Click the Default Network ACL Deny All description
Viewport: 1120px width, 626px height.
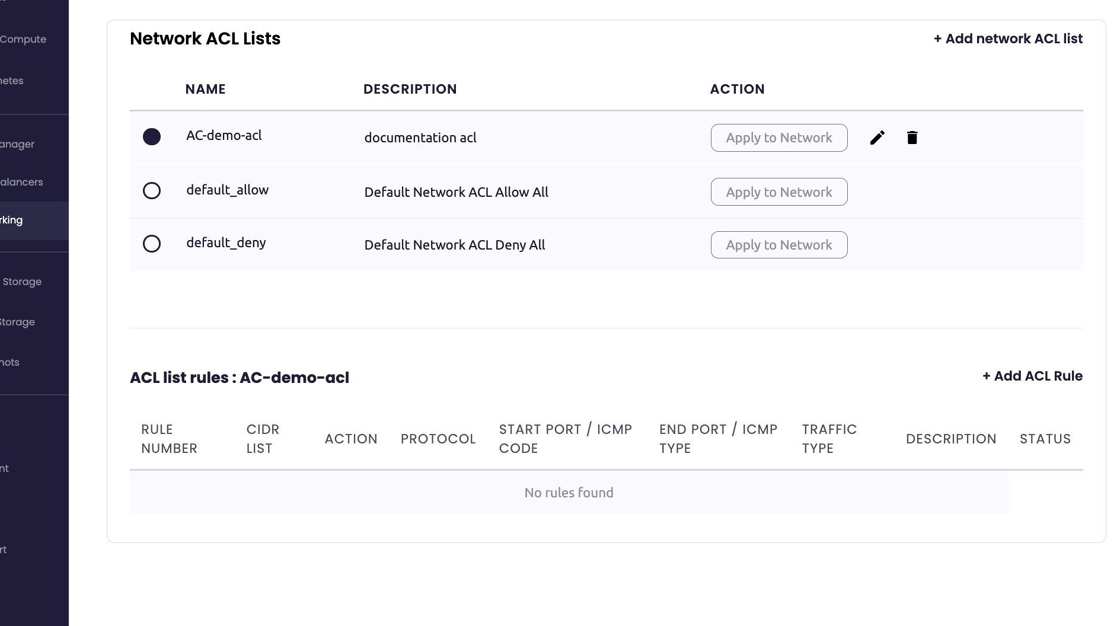click(x=454, y=245)
